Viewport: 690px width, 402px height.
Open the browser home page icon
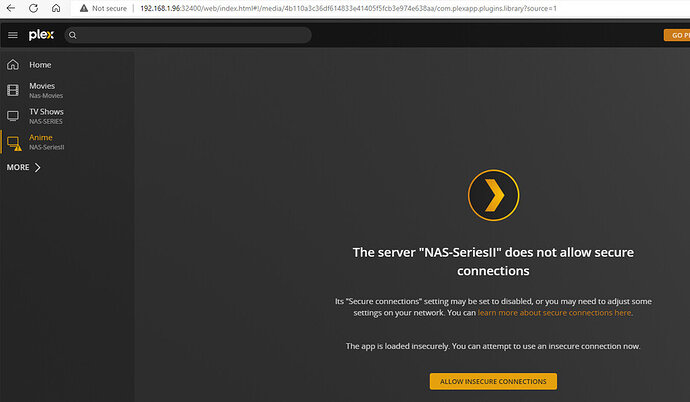coord(56,8)
